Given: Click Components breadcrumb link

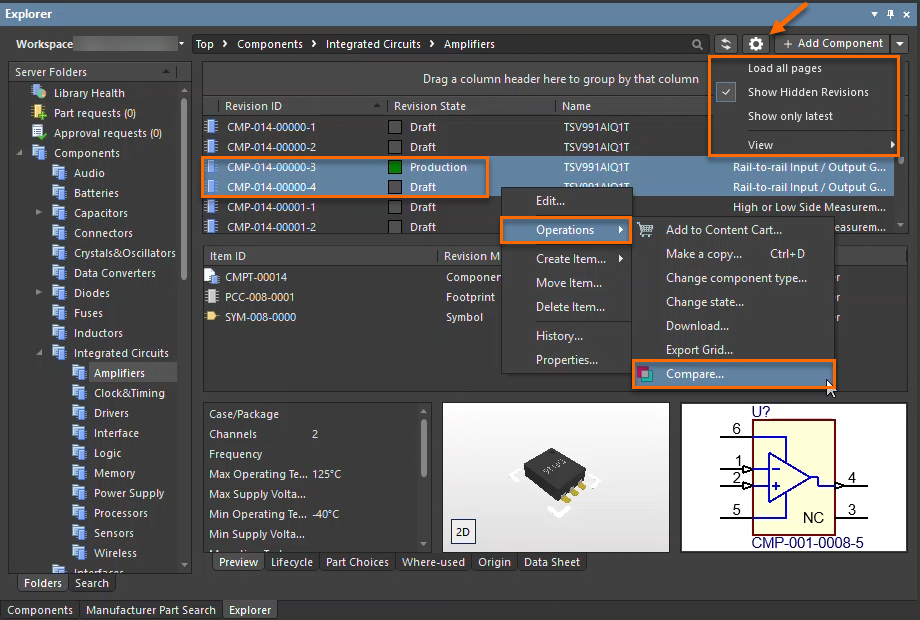Looking at the screenshot, I should [269, 44].
